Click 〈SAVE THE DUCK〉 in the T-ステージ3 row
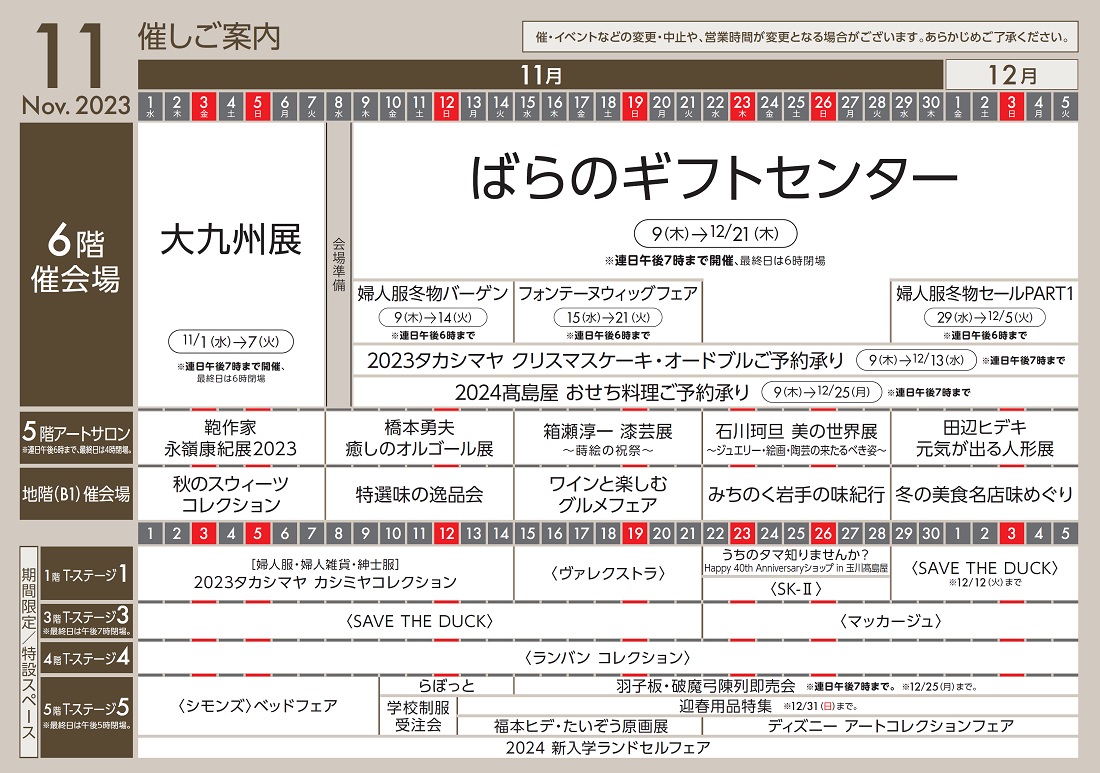1100x773 pixels. pos(420,621)
